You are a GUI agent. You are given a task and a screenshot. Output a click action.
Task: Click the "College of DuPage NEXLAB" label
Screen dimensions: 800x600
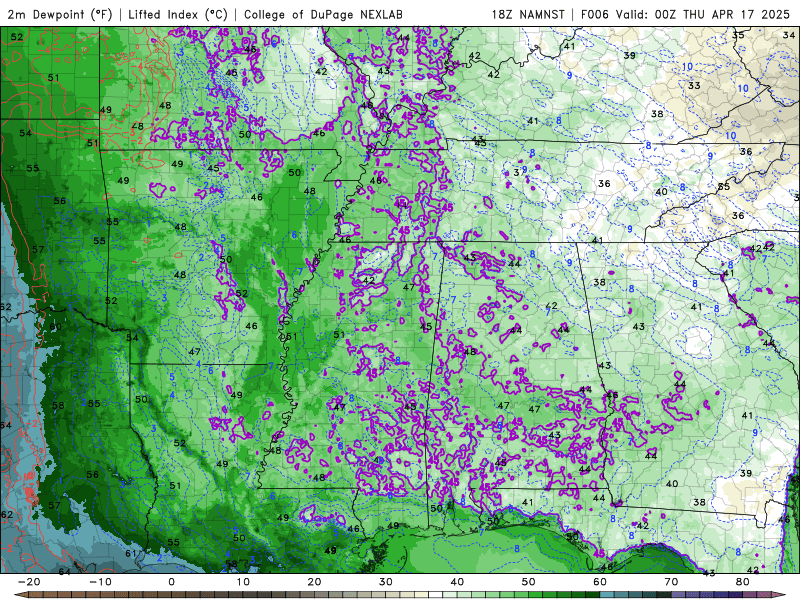click(x=323, y=14)
